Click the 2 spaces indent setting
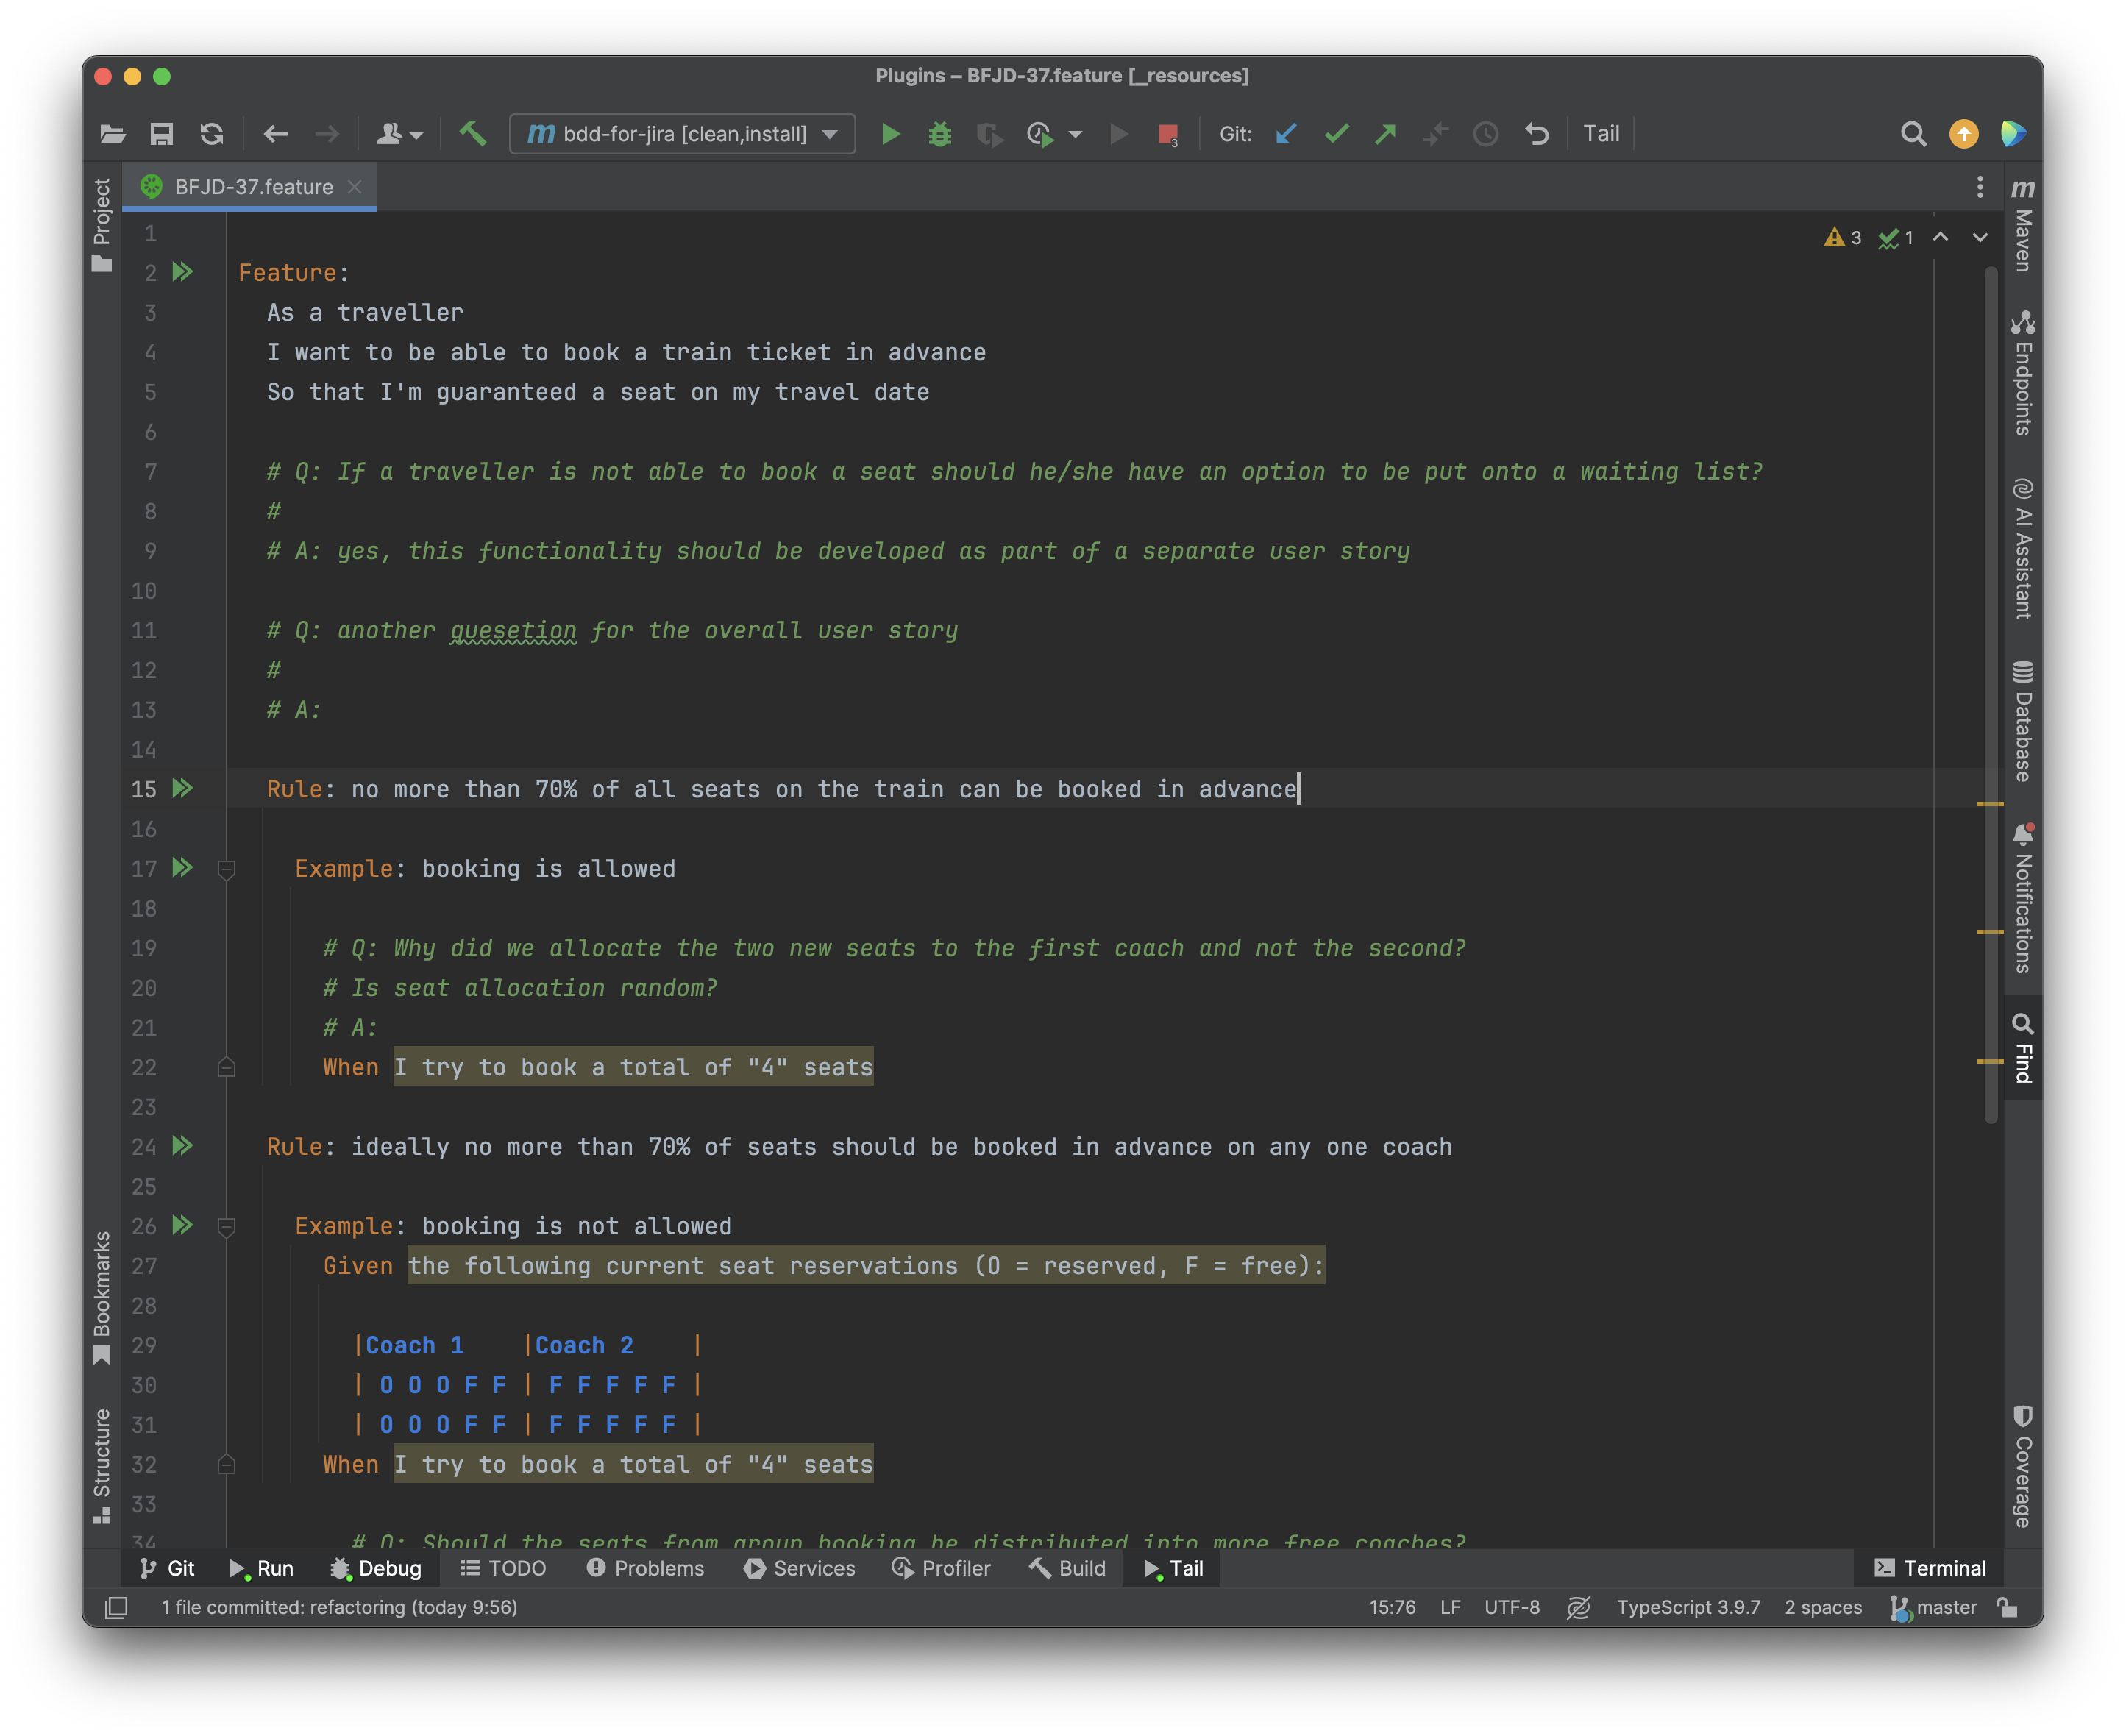 [1823, 1608]
